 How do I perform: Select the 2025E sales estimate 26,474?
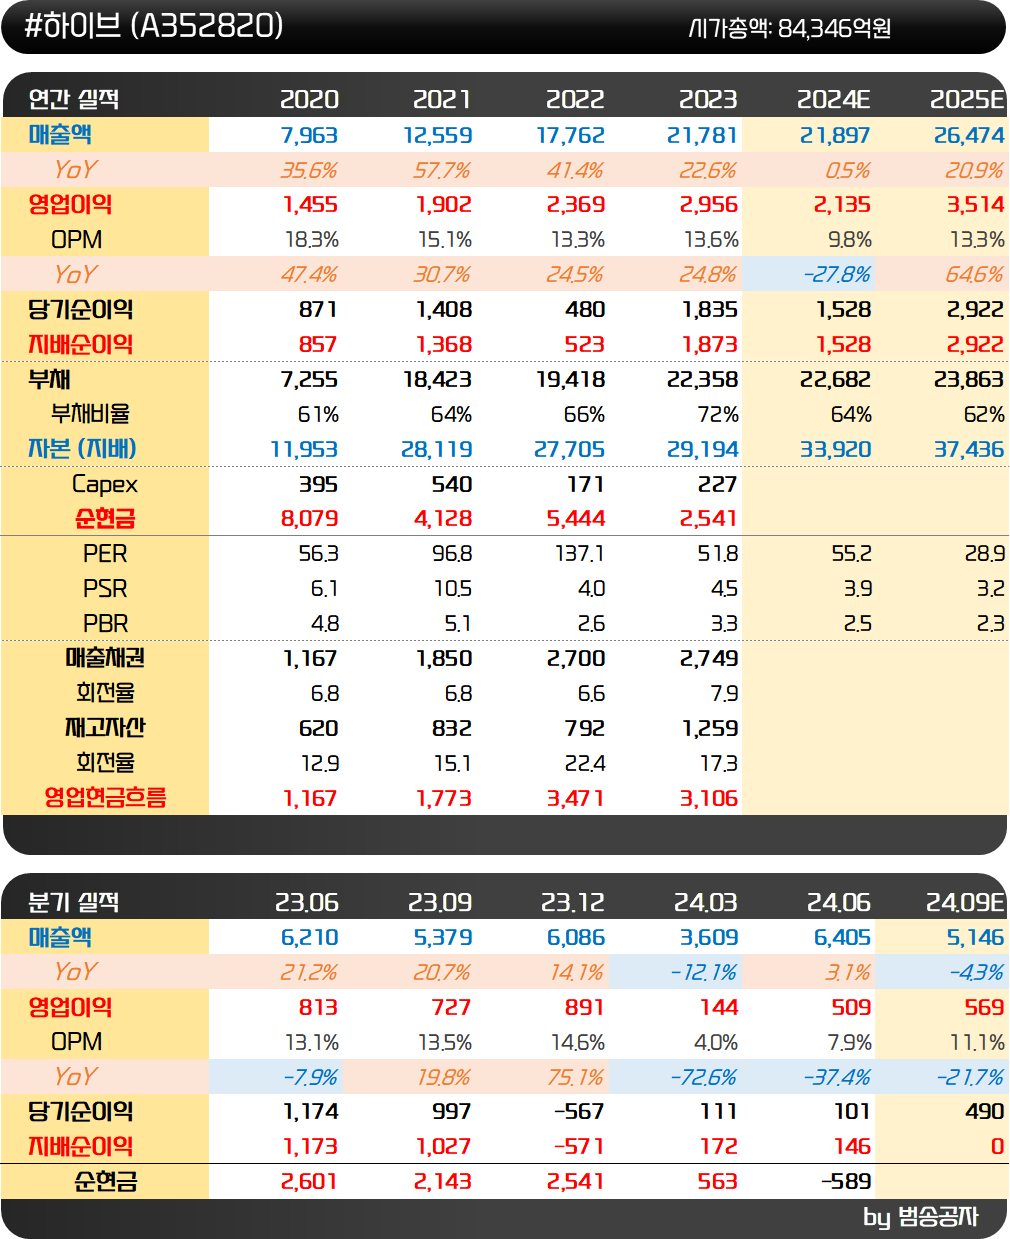pos(969,135)
